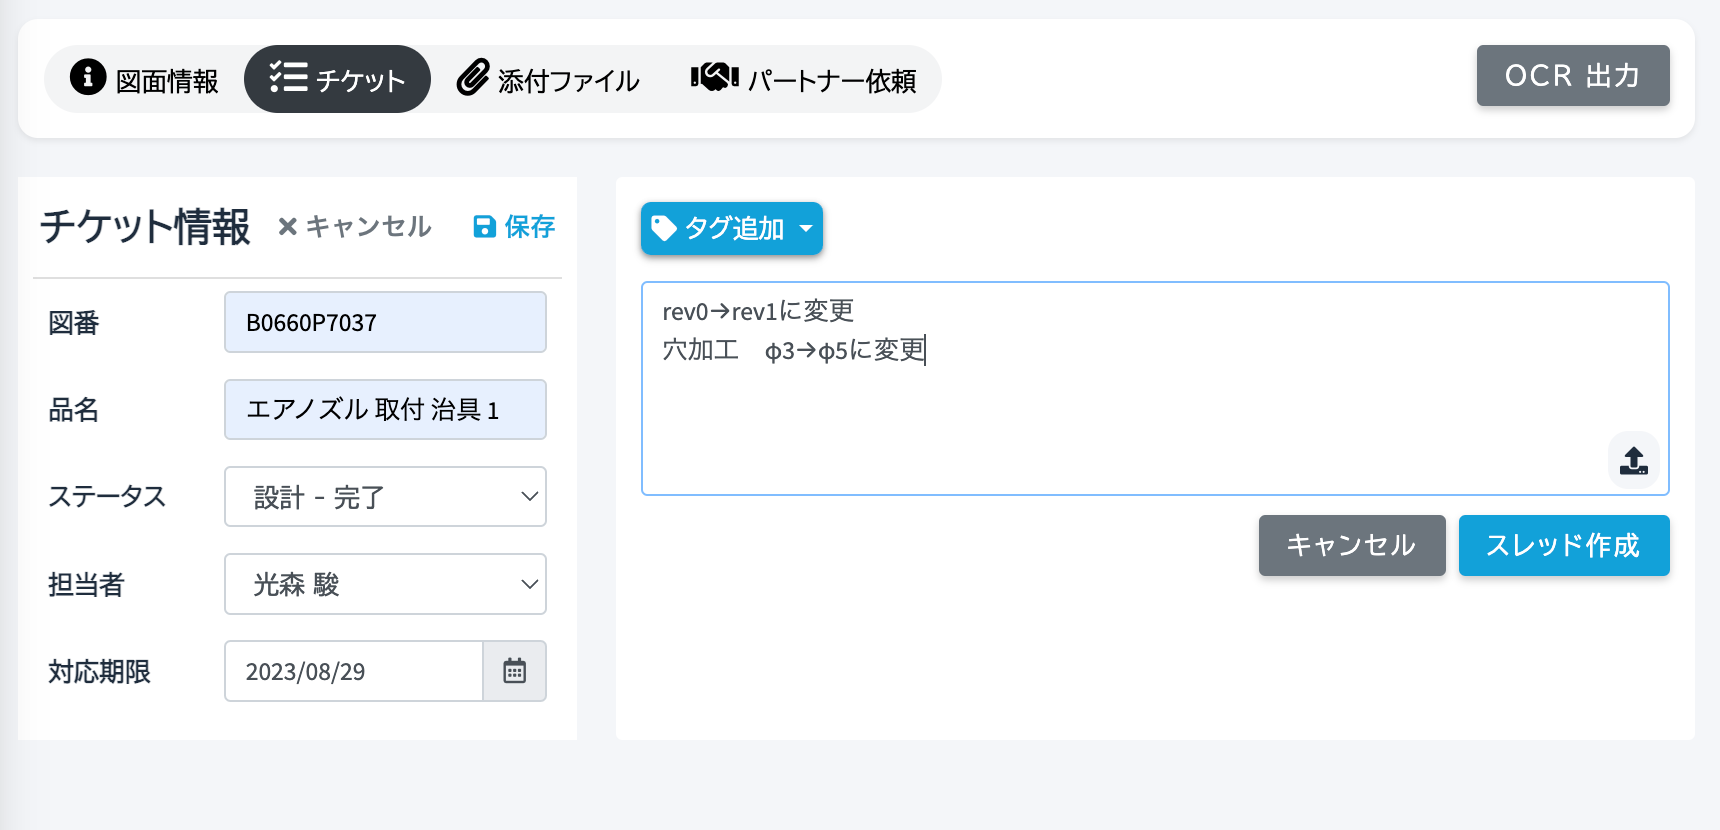This screenshot has height=830, width=1720.
Task: Expand the ステータス dropdown
Action: click(x=385, y=497)
